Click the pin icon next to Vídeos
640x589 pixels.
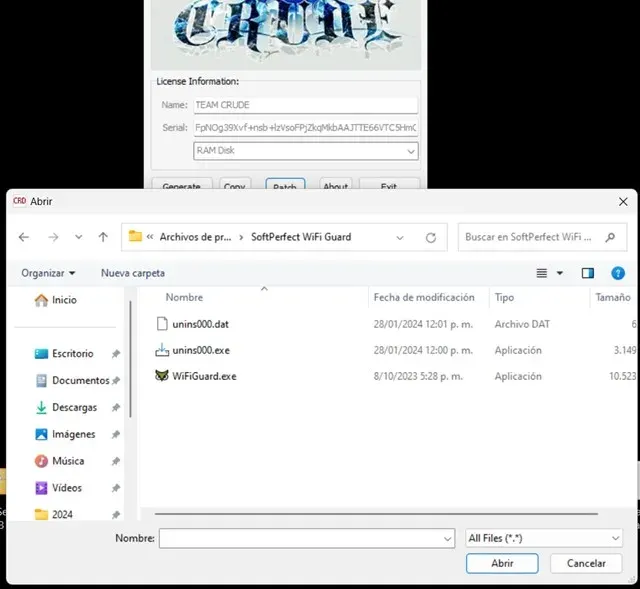coord(116,488)
